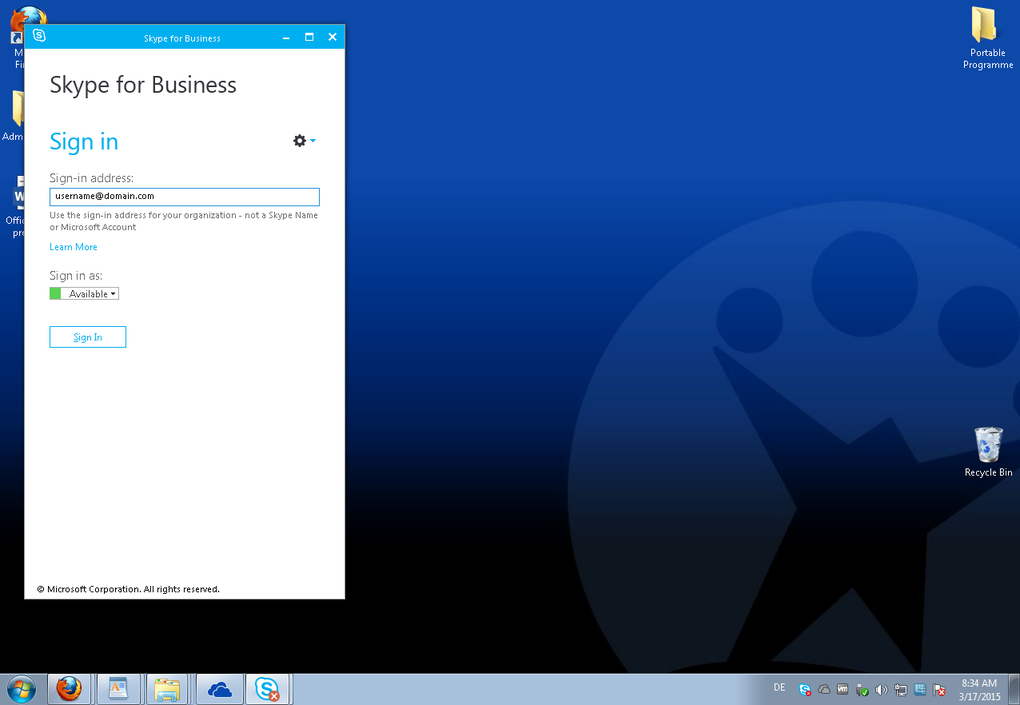Click Safely Remove Hardware tray icon
This screenshot has height=705, width=1020.
(x=862, y=690)
